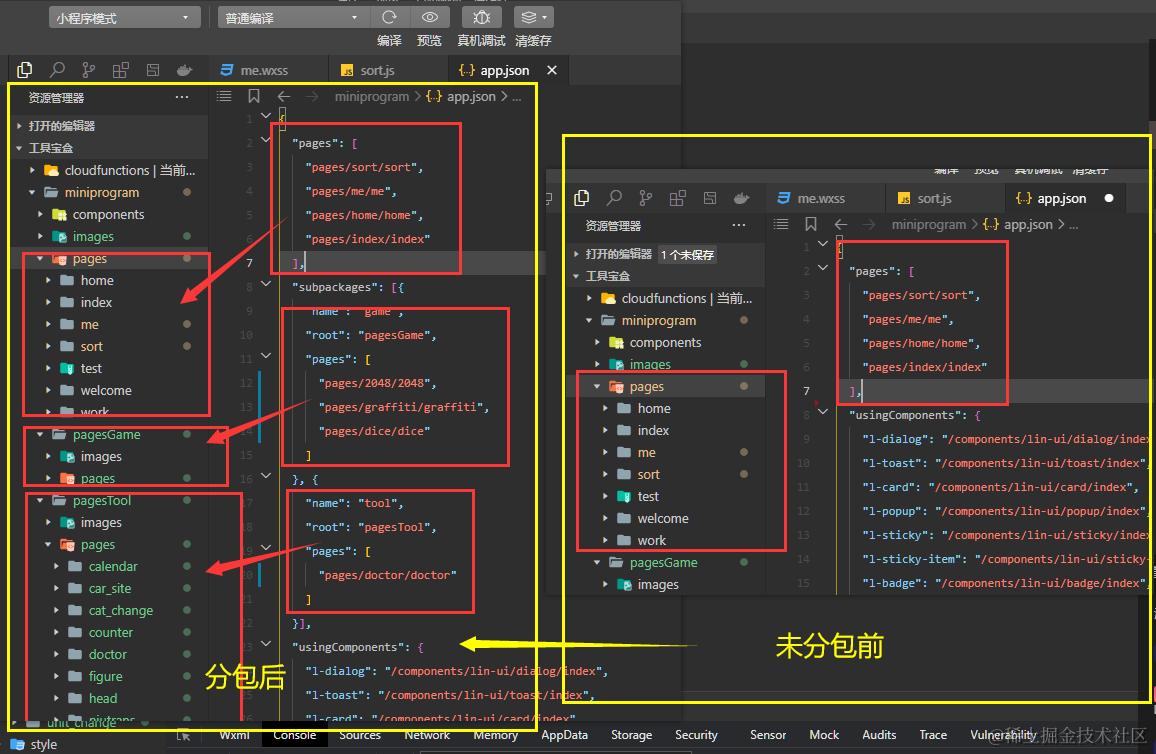Screen dimensions: 1156x754
Task: Click the back arrow in left editor breadcrumb
Action: click(x=284, y=97)
